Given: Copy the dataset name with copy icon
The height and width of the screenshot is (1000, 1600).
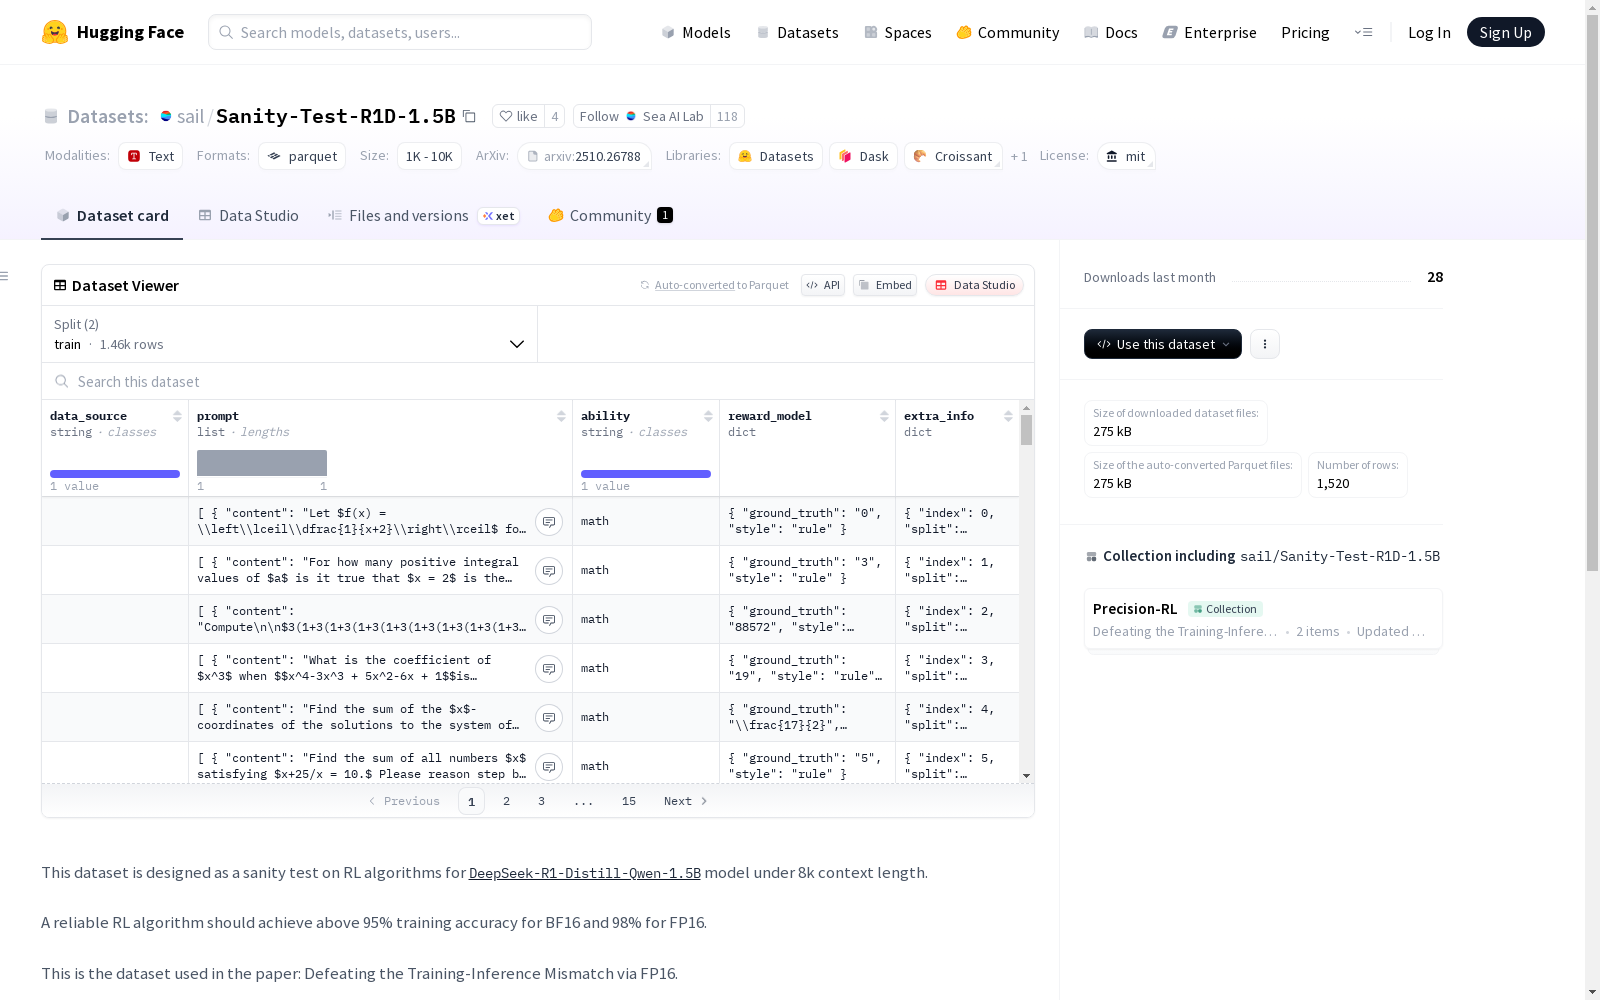Looking at the screenshot, I should [469, 116].
